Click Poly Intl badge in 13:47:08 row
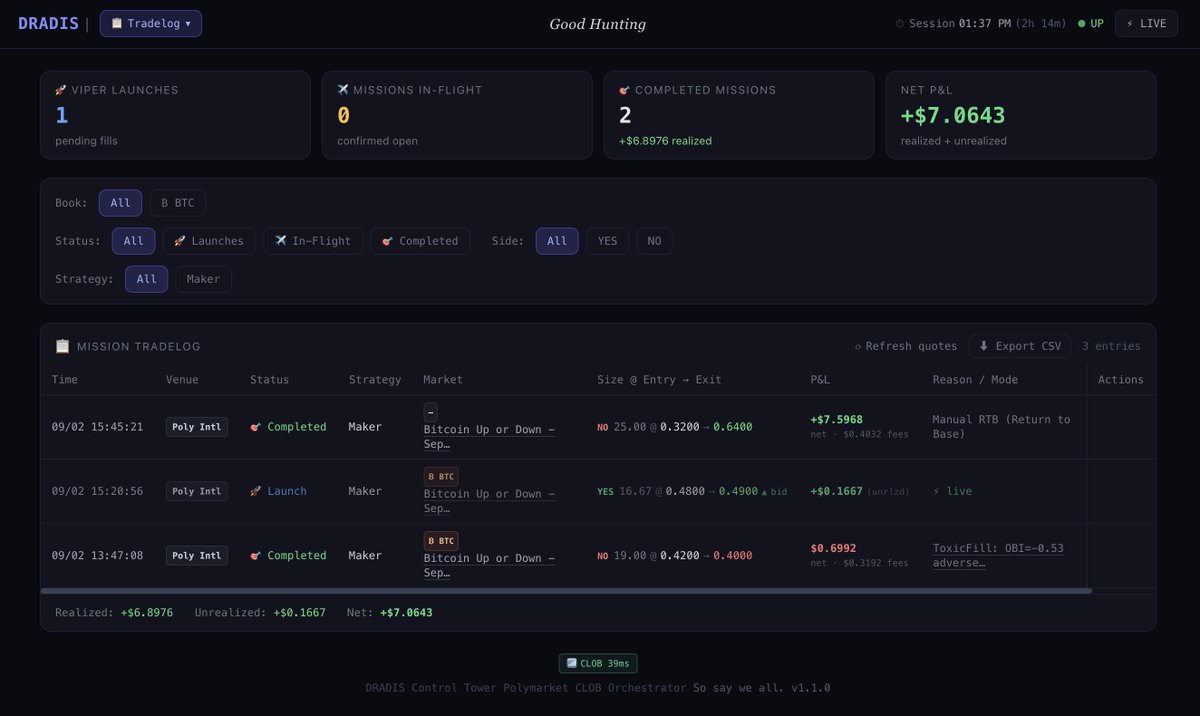 point(197,555)
